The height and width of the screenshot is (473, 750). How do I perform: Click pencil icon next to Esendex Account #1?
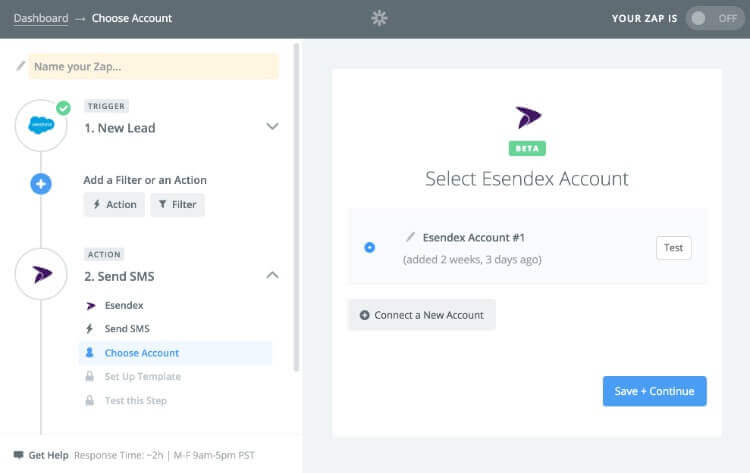[x=410, y=237]
